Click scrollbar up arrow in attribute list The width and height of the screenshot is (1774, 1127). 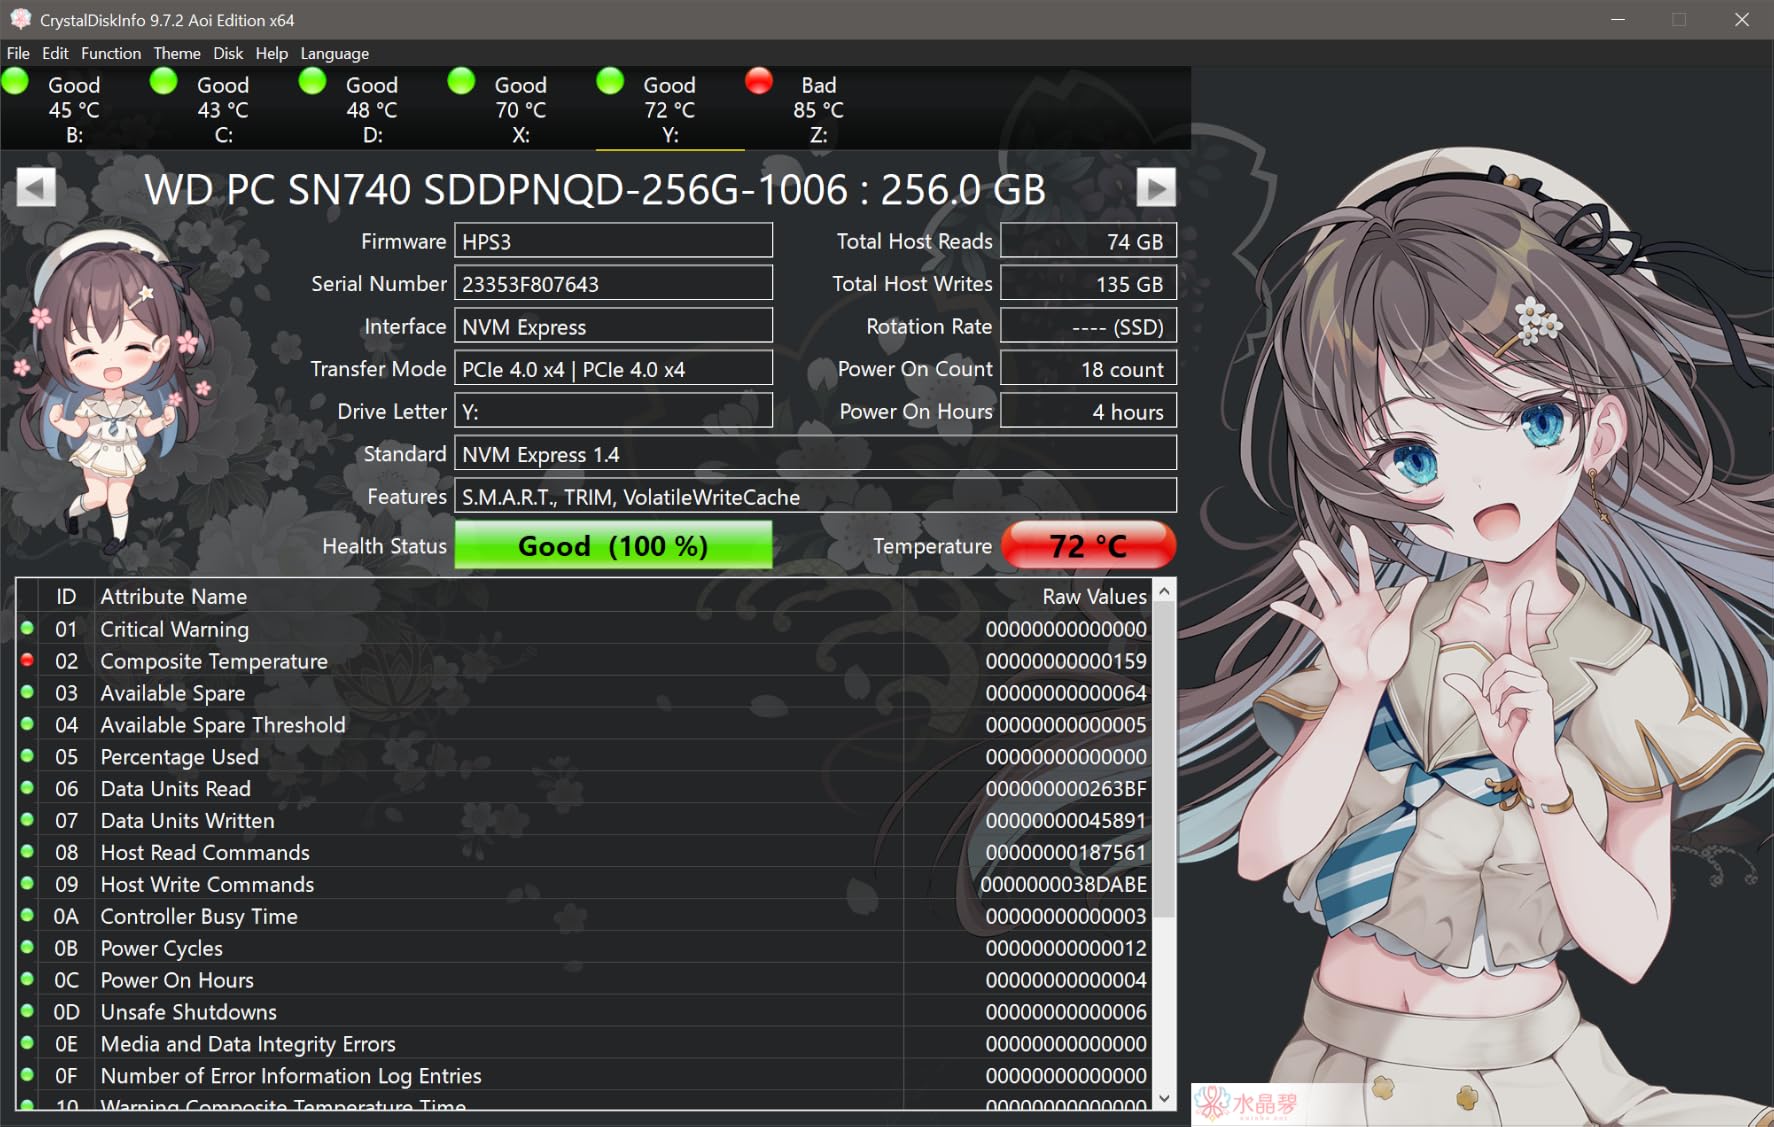1164,592
